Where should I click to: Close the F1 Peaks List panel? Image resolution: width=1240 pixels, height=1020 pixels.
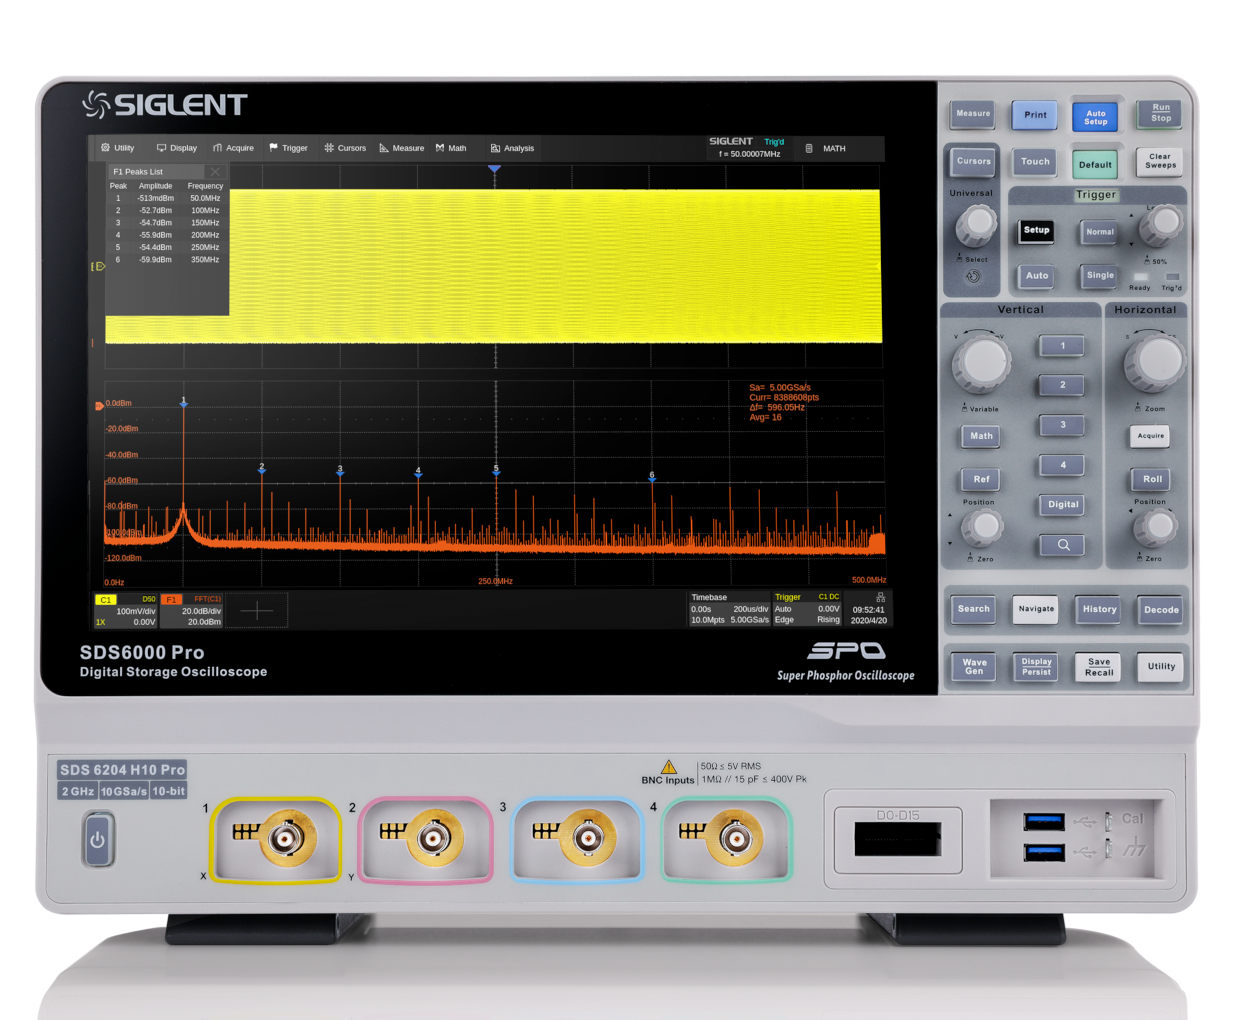click(215, 172)
